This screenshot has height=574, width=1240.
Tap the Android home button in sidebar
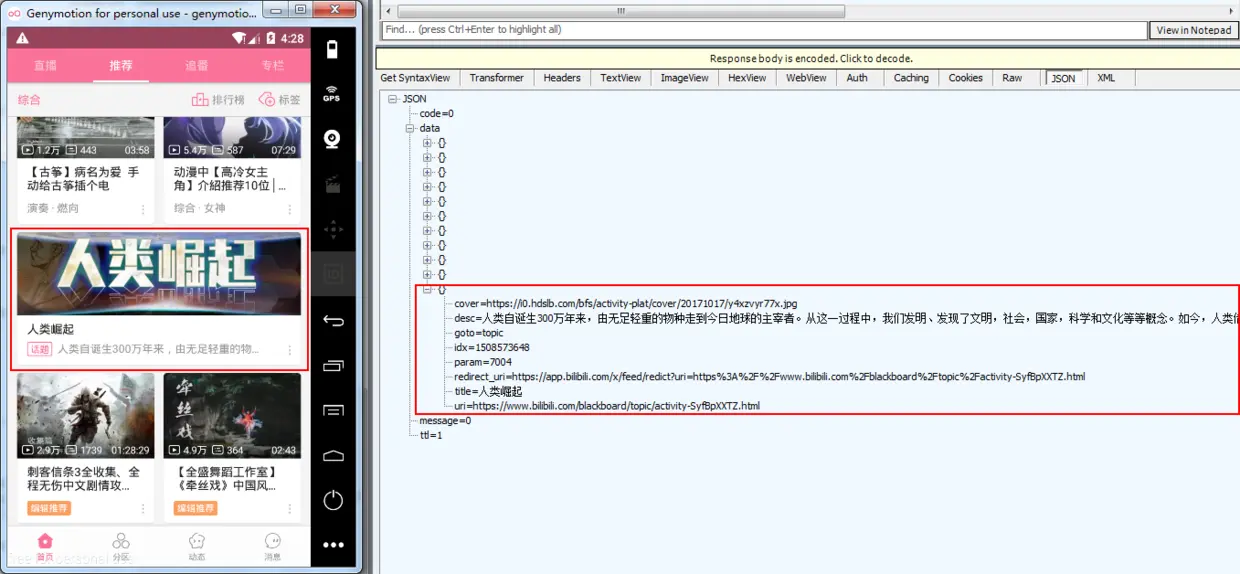click(333, 455)
